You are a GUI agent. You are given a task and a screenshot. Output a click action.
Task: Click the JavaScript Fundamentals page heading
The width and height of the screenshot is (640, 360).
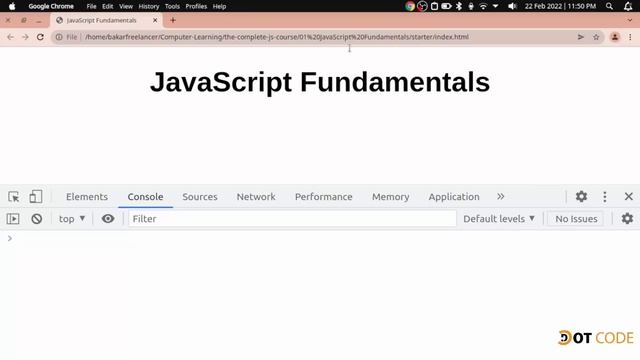coord(320,82)
